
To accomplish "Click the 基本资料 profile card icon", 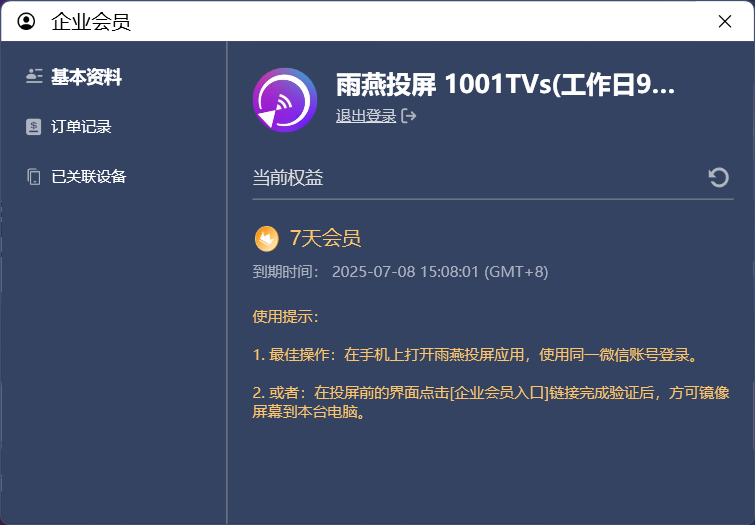I will [x=34, y=77].
